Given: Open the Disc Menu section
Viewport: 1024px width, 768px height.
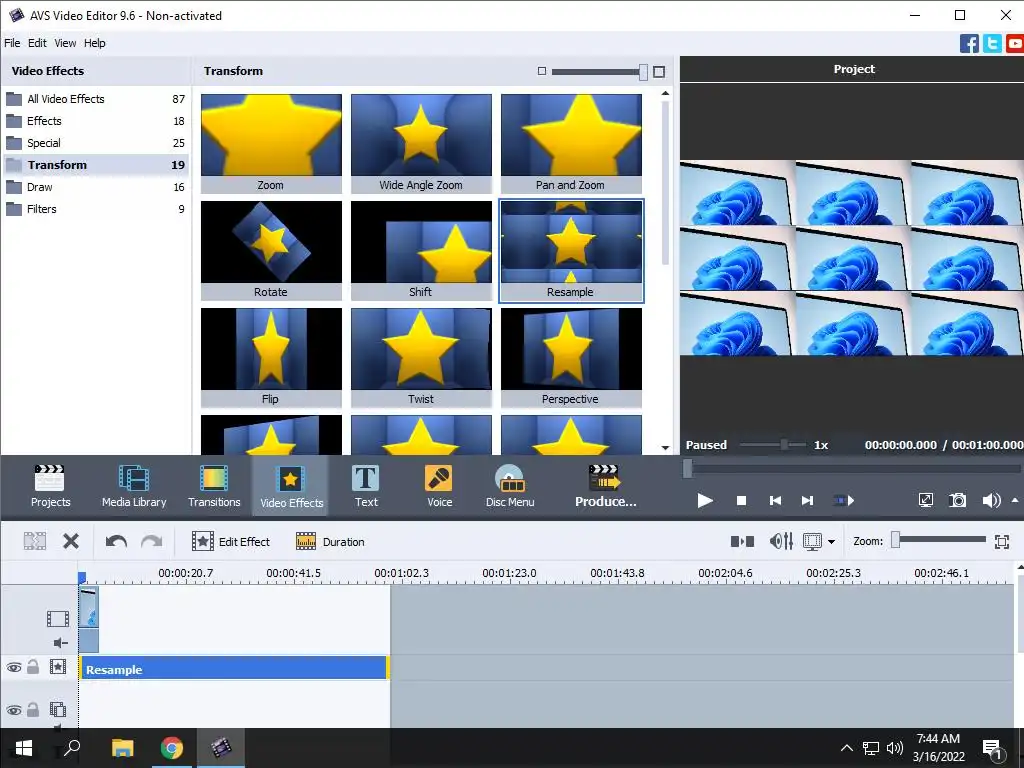Looking at the screenshot, I should tap(510, 486).
